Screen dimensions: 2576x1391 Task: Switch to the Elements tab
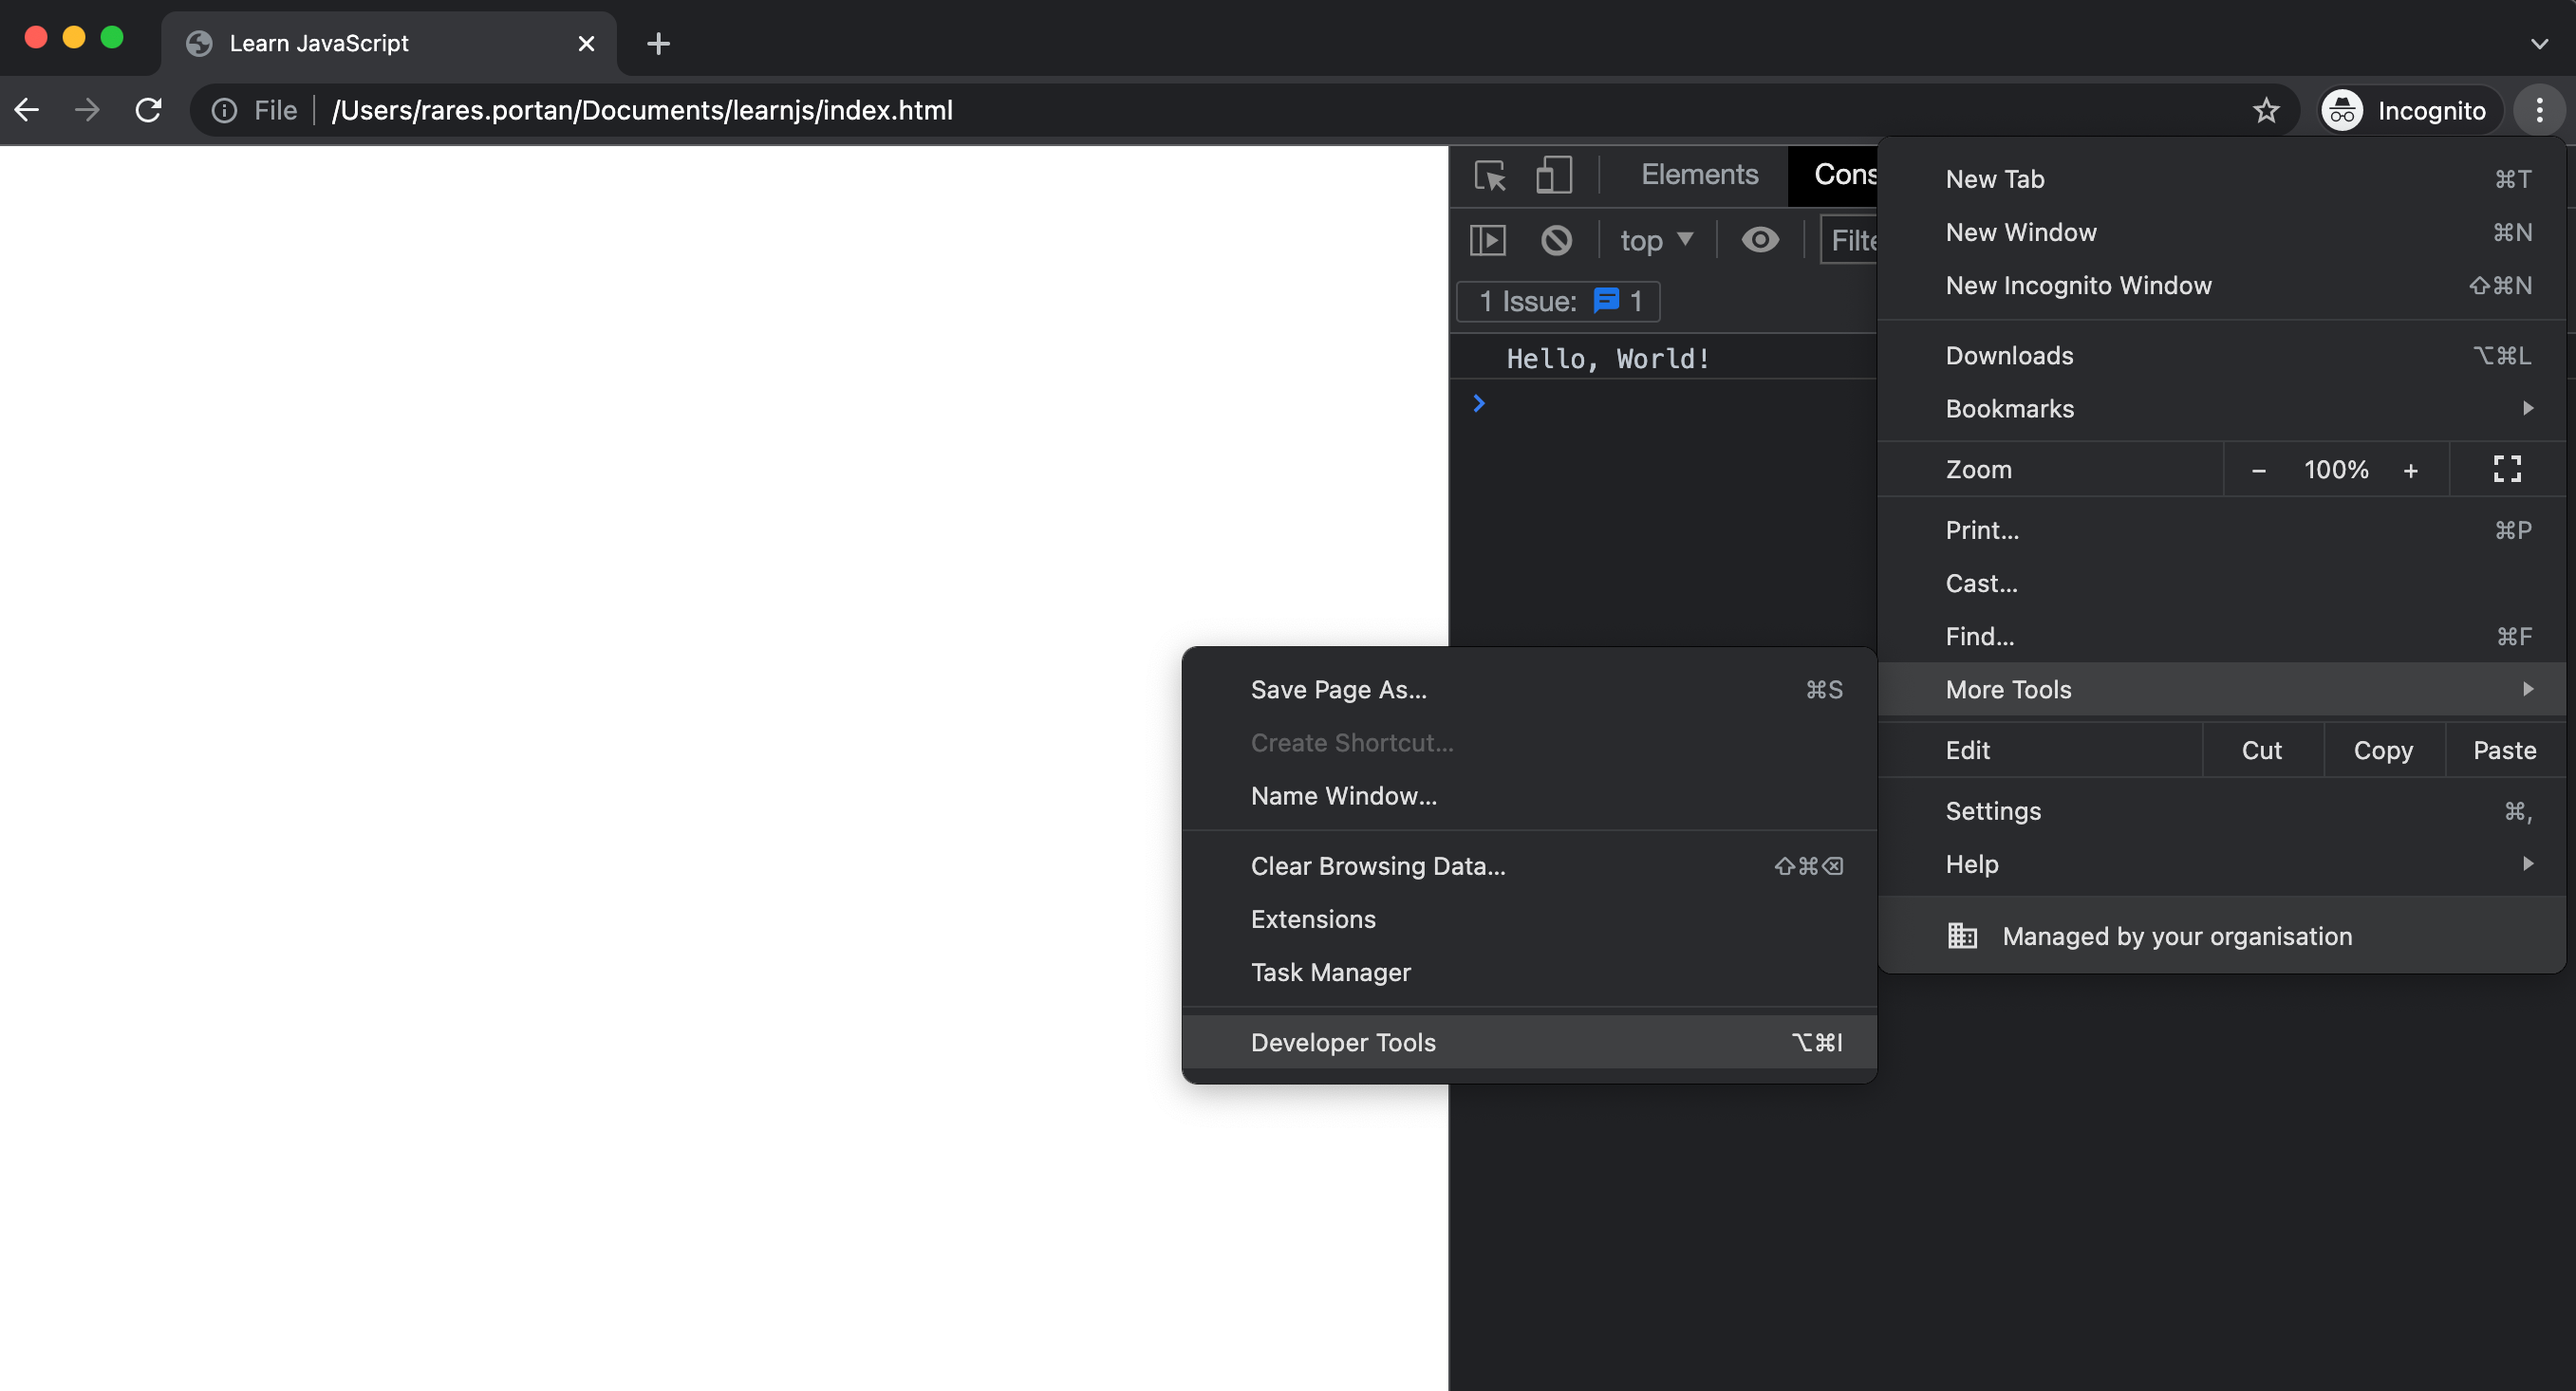[x=1699, y=174]
